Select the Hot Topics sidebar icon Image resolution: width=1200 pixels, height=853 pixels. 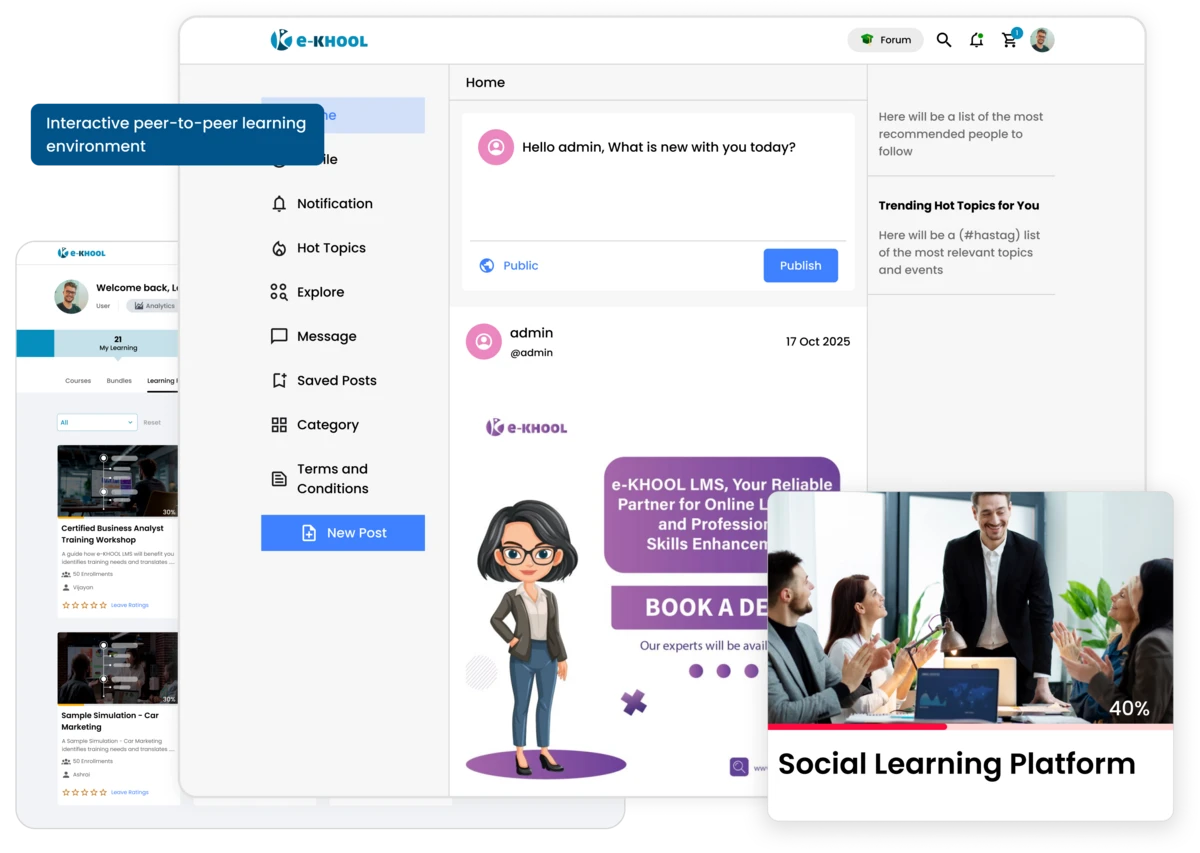[278, 248]
